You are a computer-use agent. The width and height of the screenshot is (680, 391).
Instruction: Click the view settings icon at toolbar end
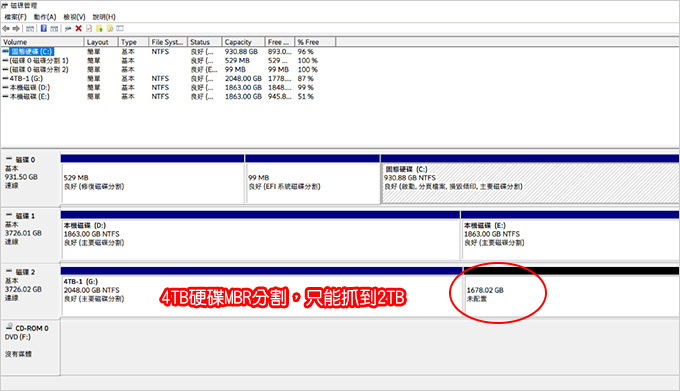[120, 29]
